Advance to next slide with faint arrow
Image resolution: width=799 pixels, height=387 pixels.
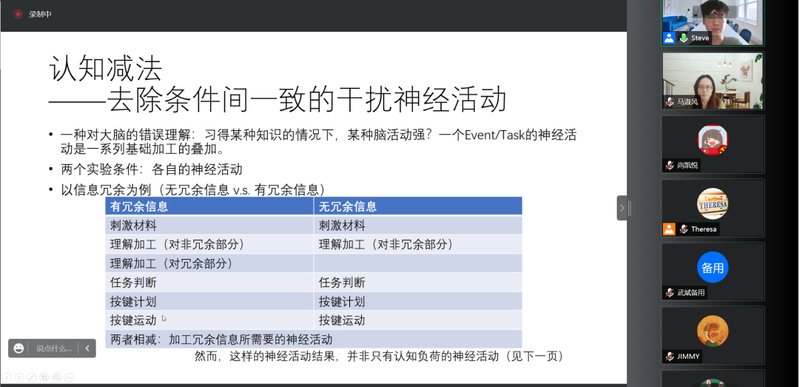click(19, 377)
